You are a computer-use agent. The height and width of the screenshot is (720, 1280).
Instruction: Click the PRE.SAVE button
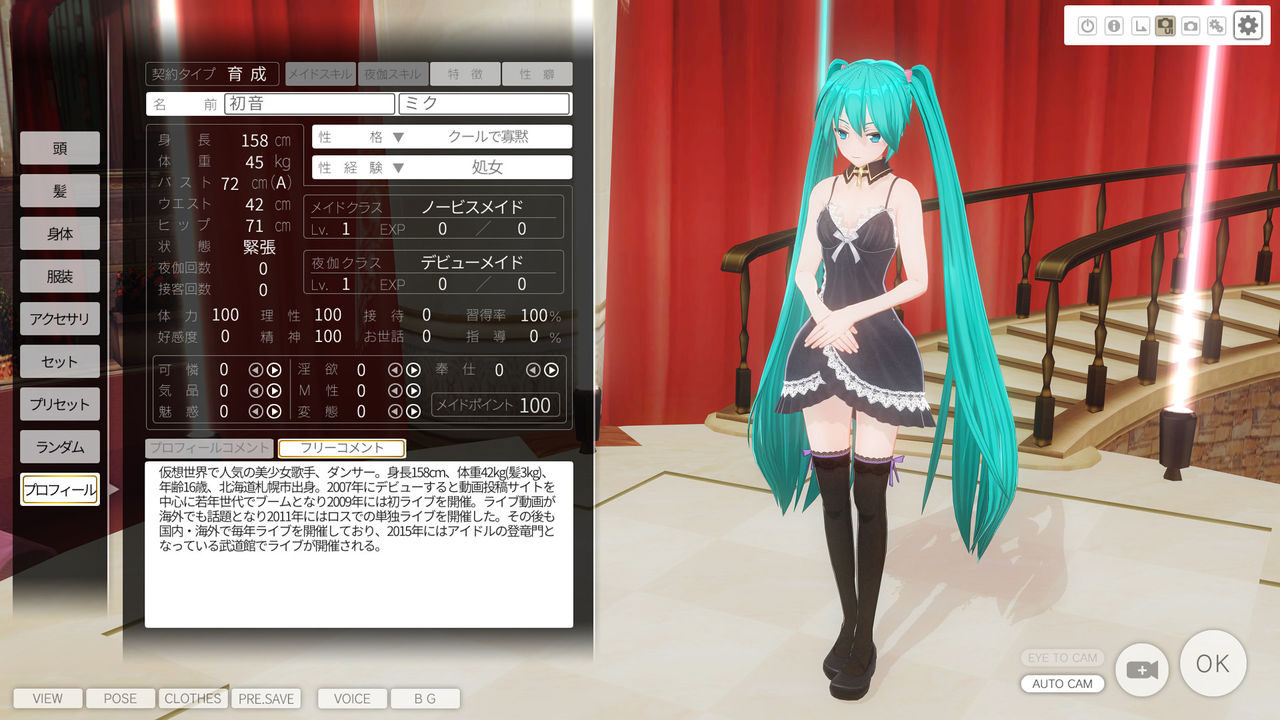[266, 698]
